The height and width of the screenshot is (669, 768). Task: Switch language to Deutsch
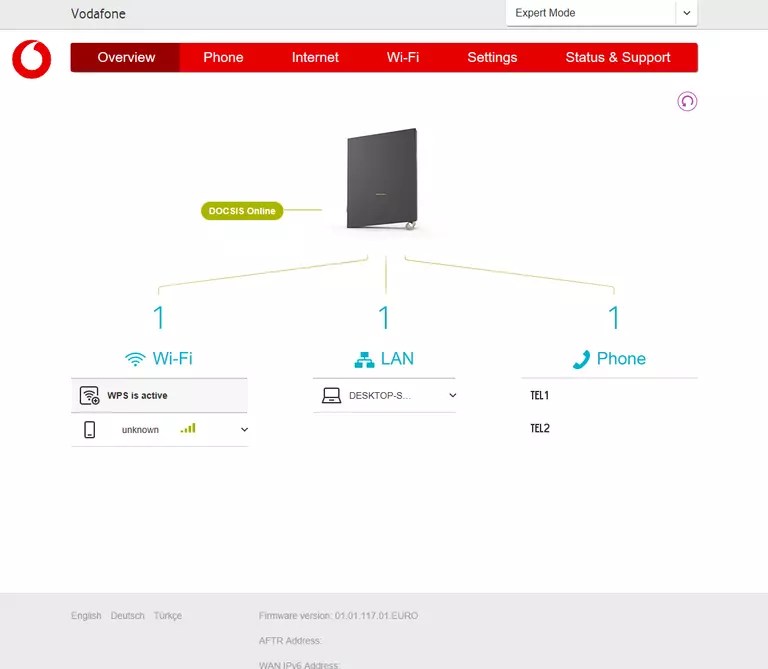tap(127, 616)
